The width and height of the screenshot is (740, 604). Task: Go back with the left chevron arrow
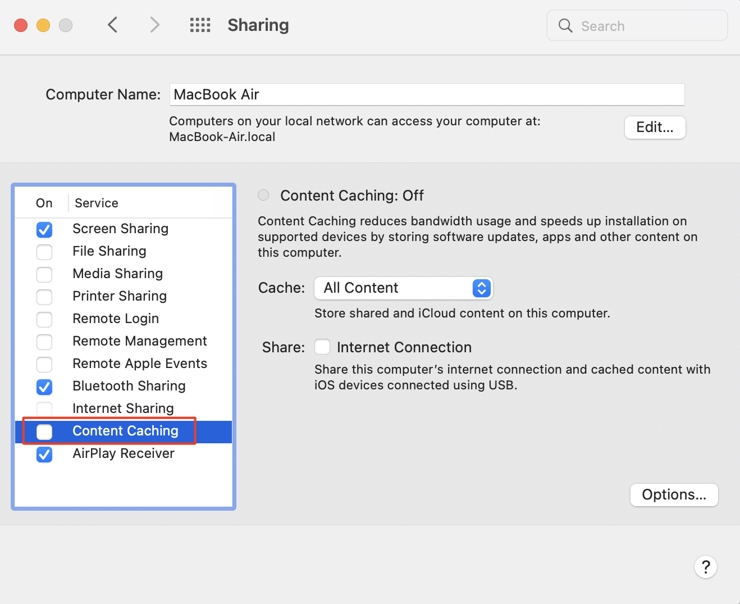pos(112,25)
